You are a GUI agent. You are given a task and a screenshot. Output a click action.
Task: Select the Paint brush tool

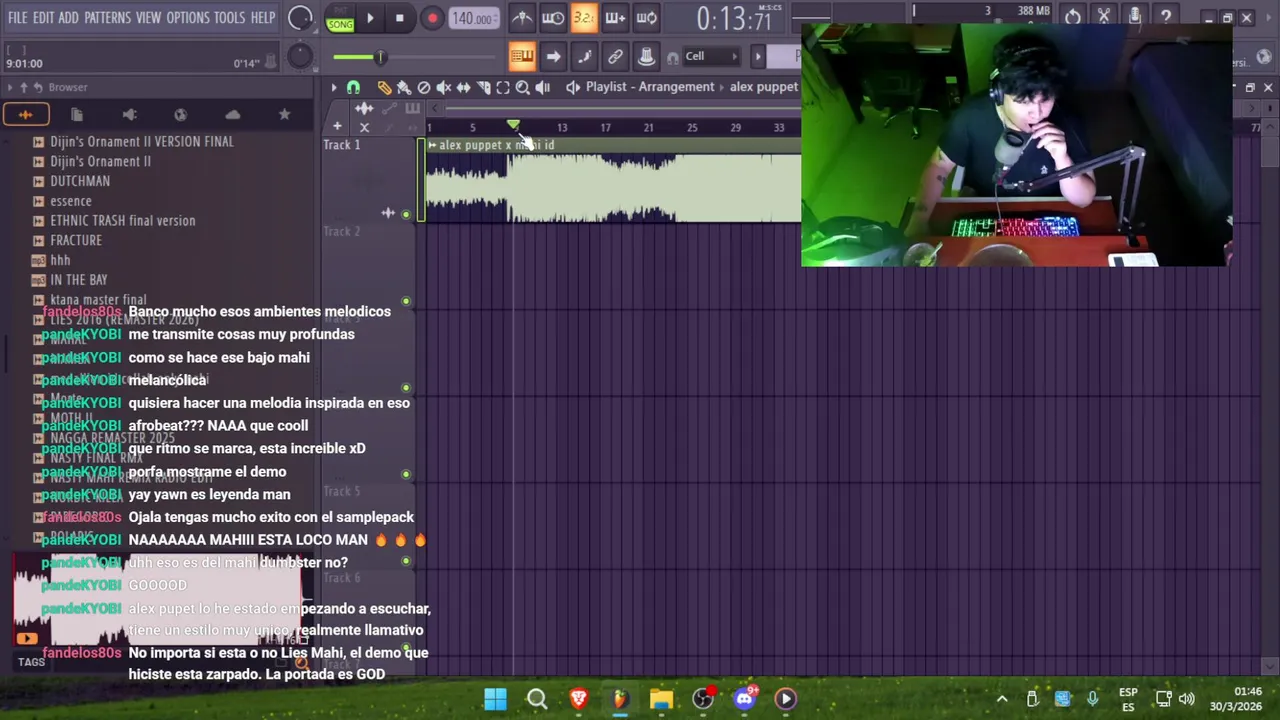point(404,88)
